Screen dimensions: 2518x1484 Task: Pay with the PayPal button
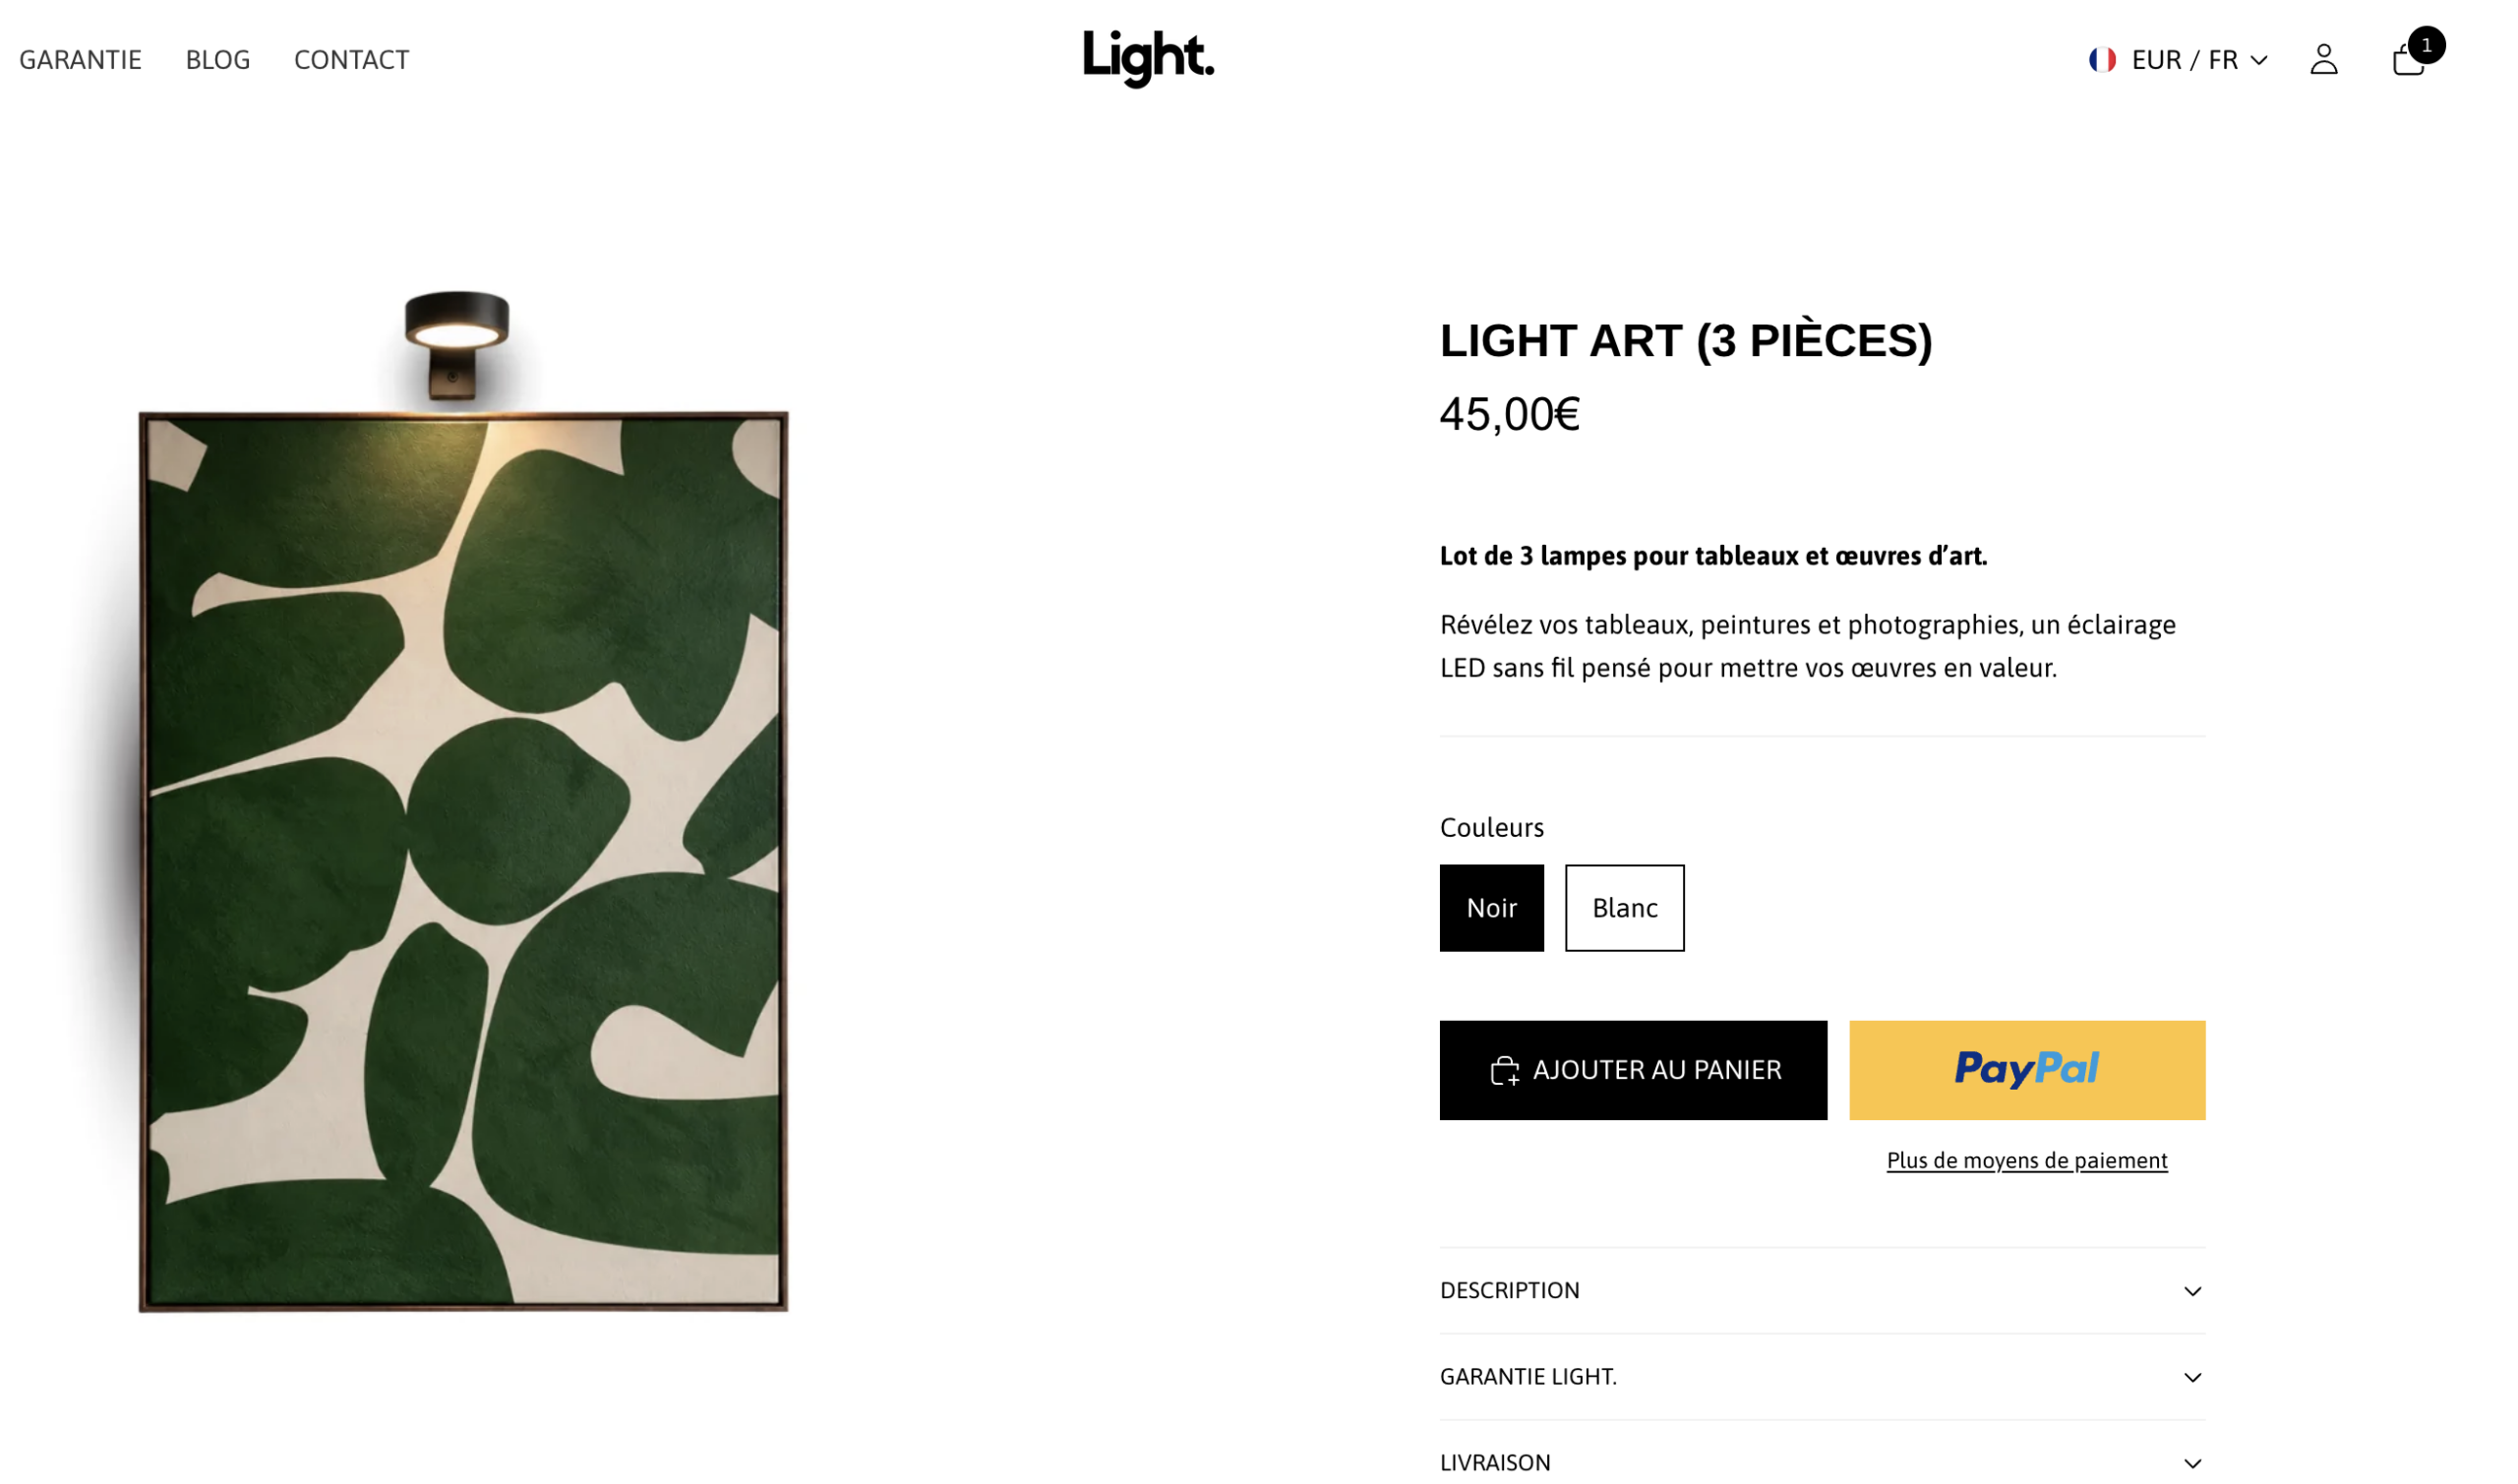click(2027, 1070)
